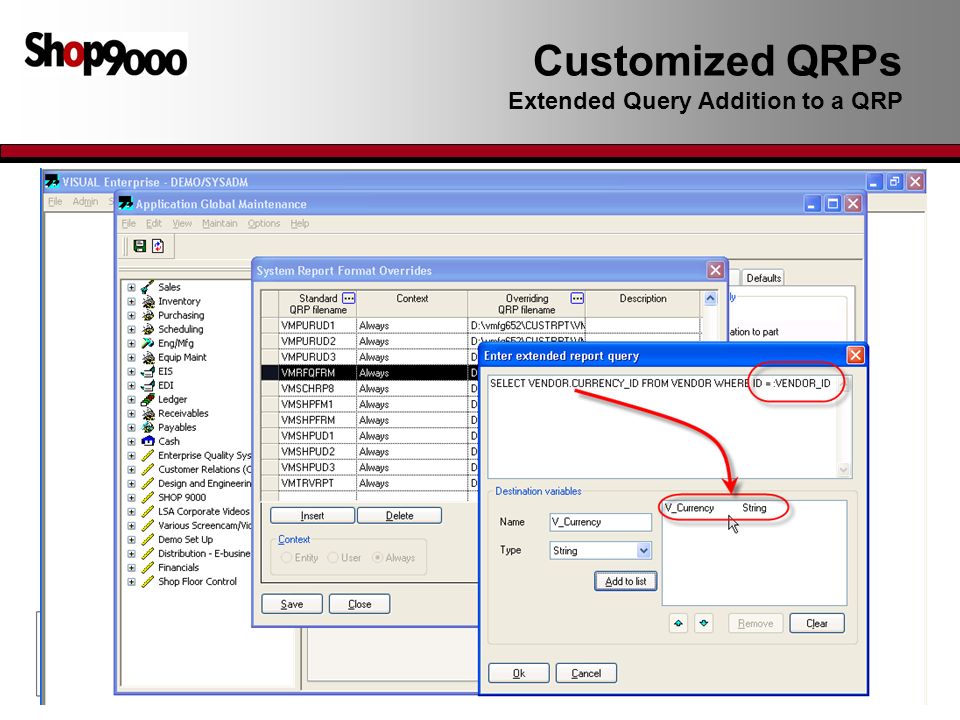Expand the LSA Corporate Videos node
This screenshot has height=720, width=960.
[131, 512]
